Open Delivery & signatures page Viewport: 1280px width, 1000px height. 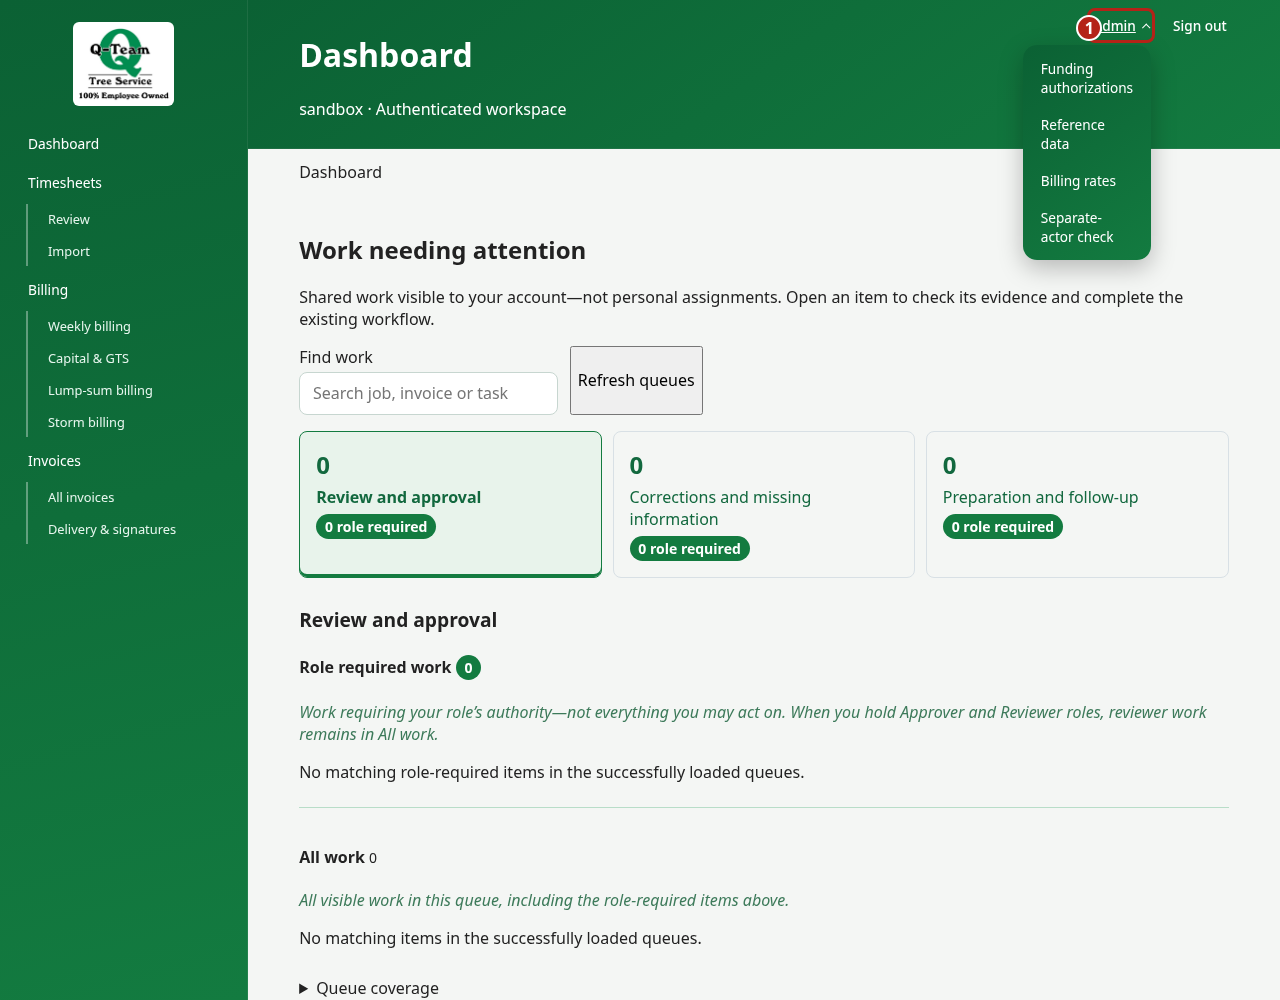[112, 529]
